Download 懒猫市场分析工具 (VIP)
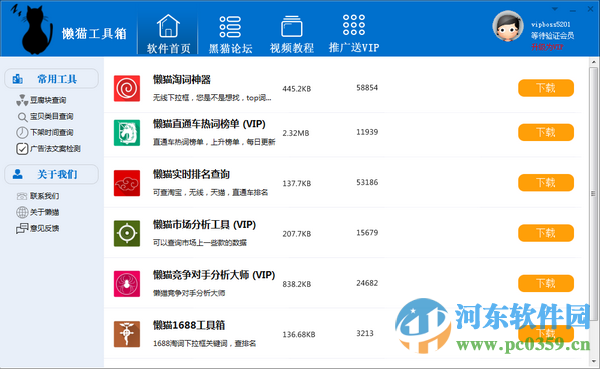This screenshot has height=369, width=600. click(x=546, y=233)
